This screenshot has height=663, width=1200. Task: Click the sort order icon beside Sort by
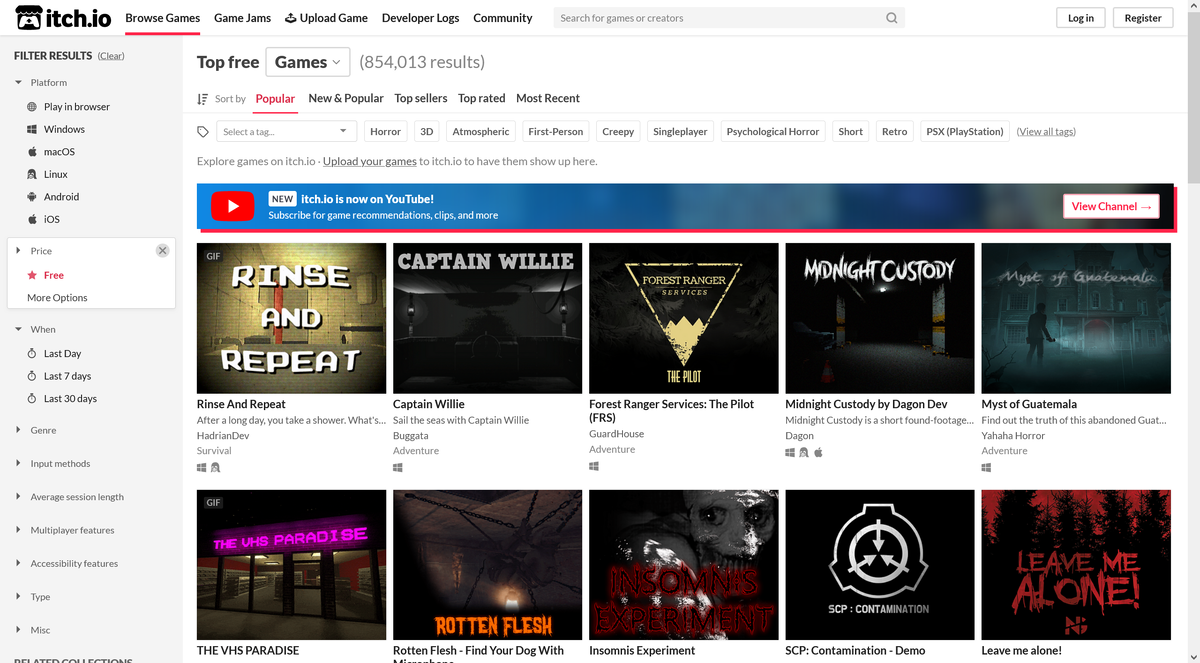(203, 99)
